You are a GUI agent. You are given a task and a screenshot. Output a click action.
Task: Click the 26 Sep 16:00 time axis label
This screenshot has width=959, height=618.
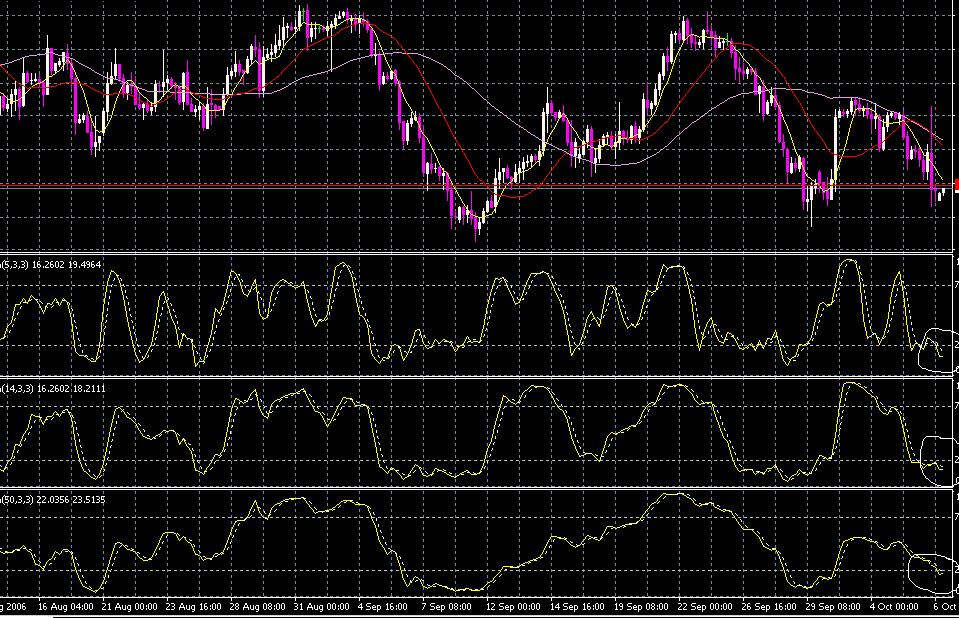point(769,607)
